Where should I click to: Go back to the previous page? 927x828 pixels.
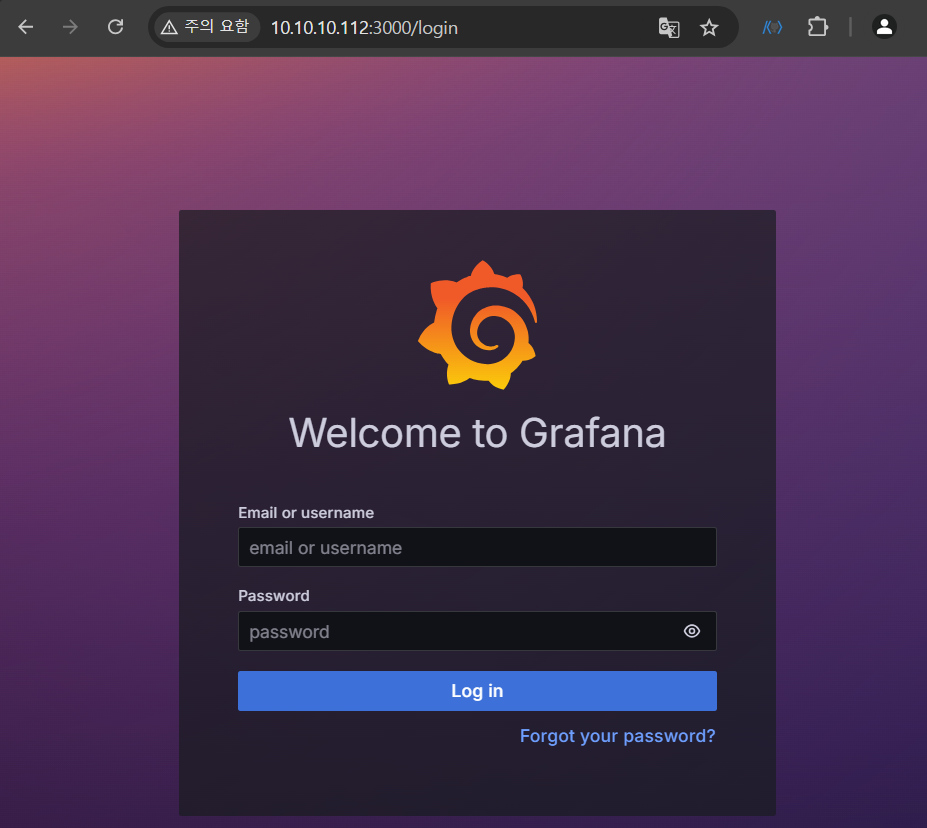pyautogui.click(x=25, y=27)
